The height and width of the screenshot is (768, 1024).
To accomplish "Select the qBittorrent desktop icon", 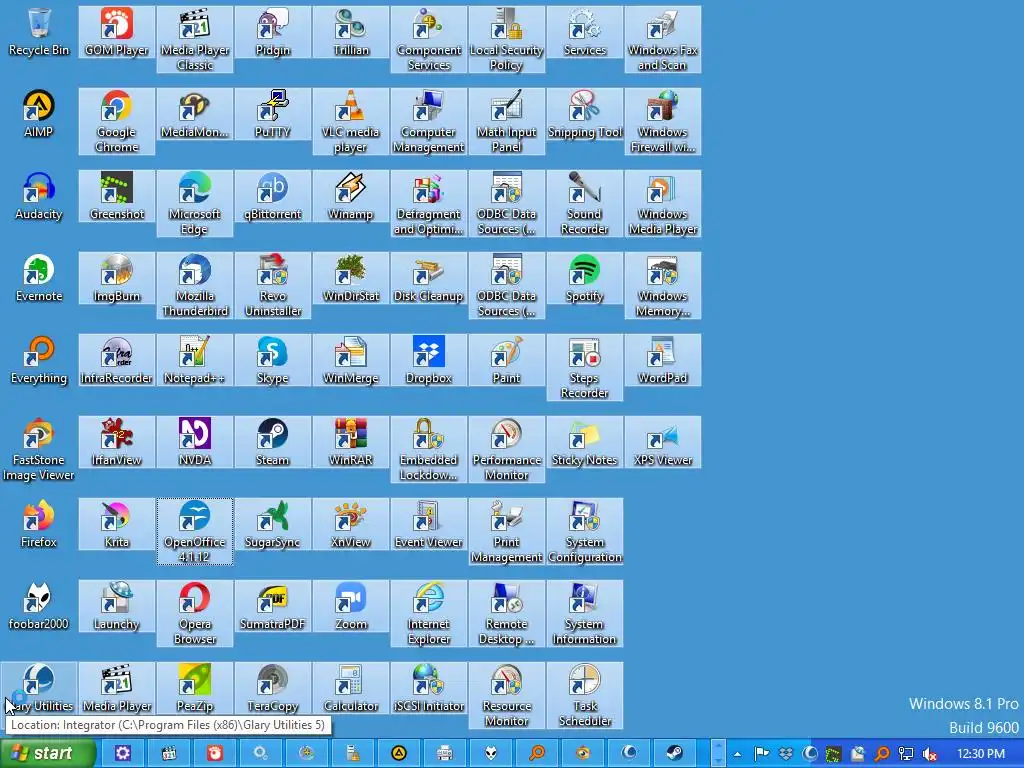I will (x=273, y=196).
